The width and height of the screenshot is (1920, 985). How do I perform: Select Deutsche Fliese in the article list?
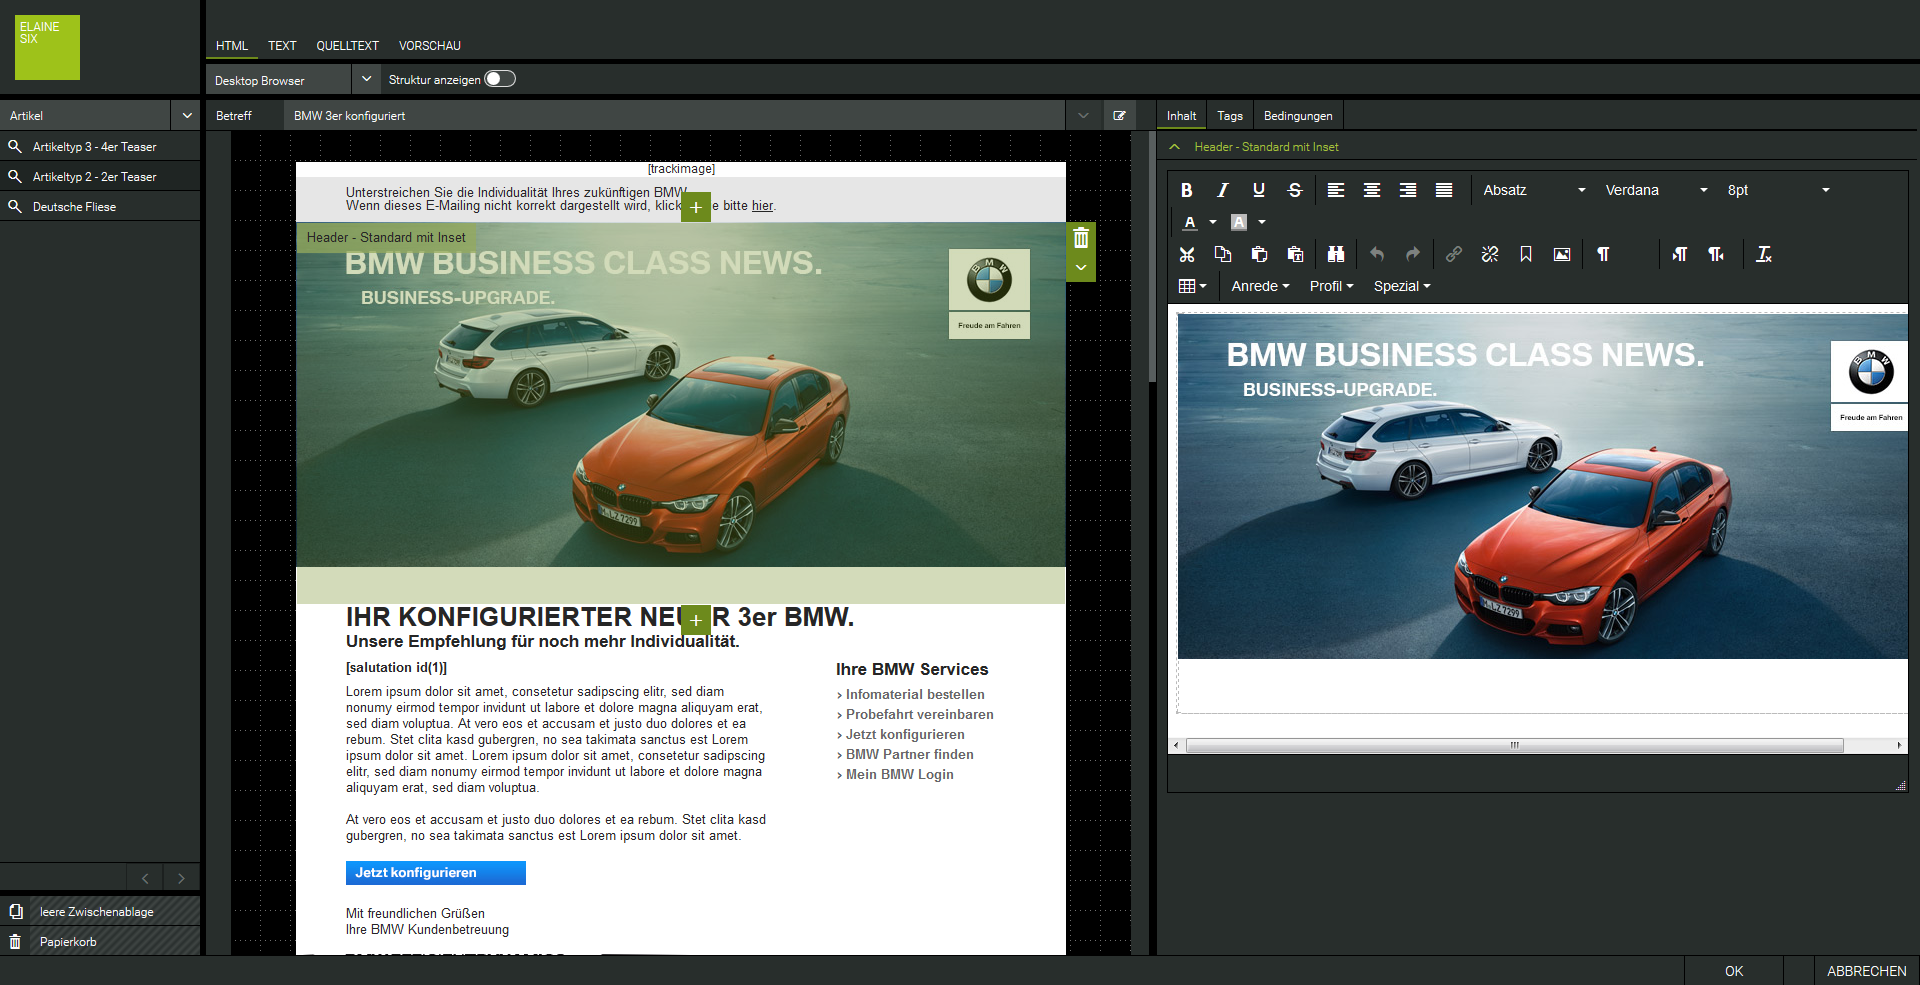click(74, 207)
